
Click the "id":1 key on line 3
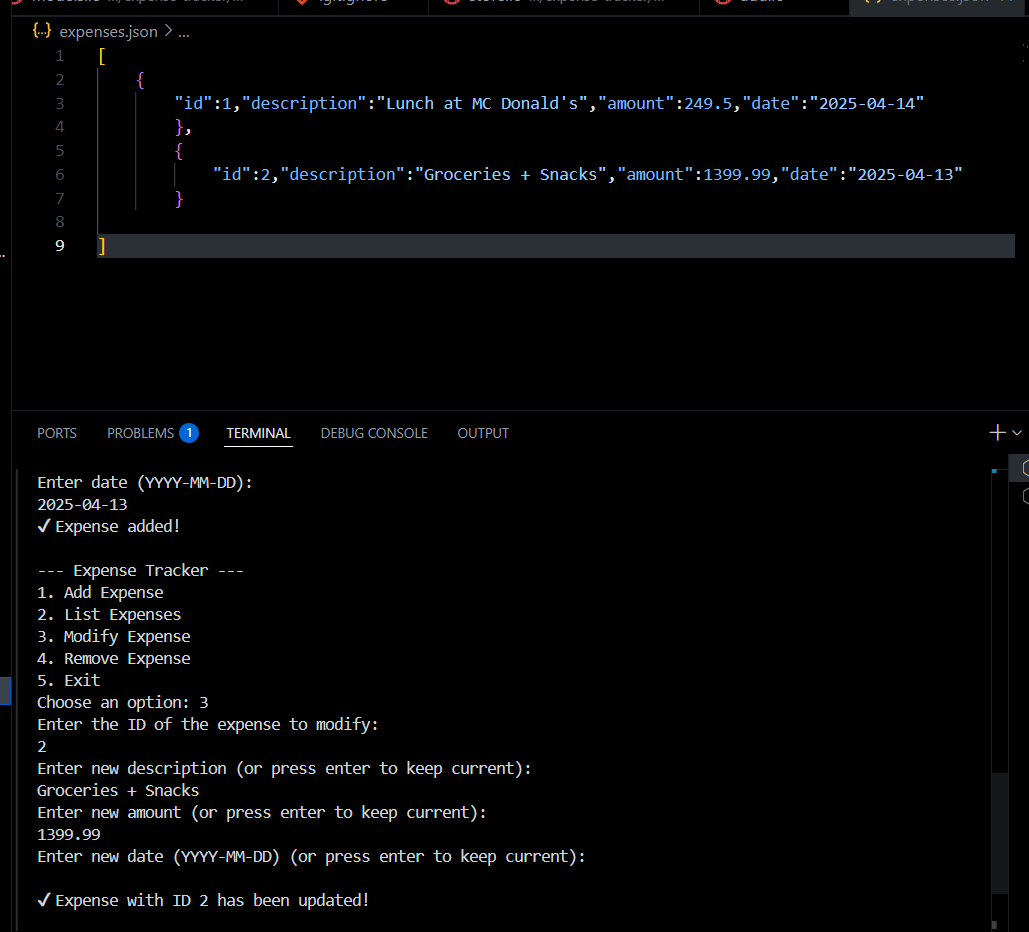203,104
